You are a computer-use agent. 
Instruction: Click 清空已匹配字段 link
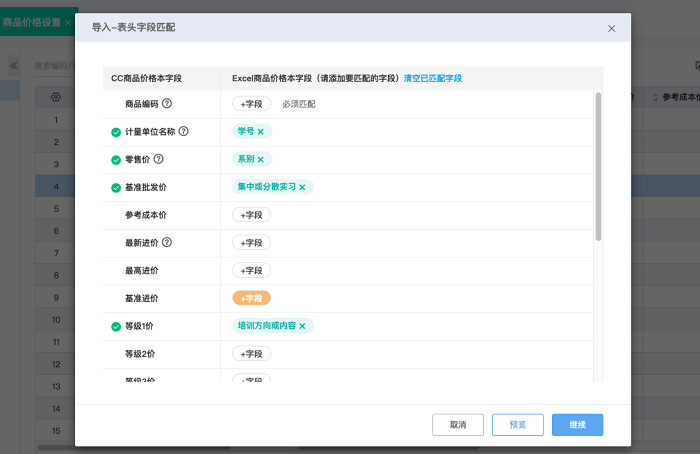[x=433, y=78]
